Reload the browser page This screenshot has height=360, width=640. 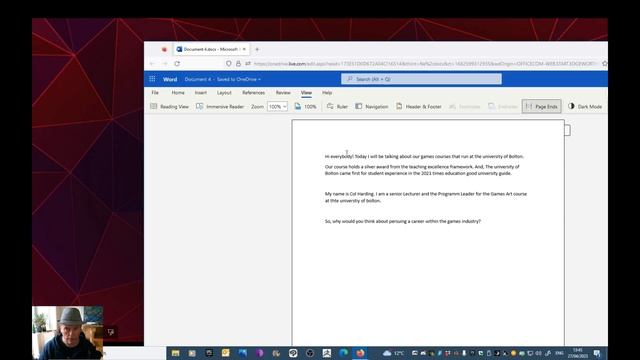(177, 64)
